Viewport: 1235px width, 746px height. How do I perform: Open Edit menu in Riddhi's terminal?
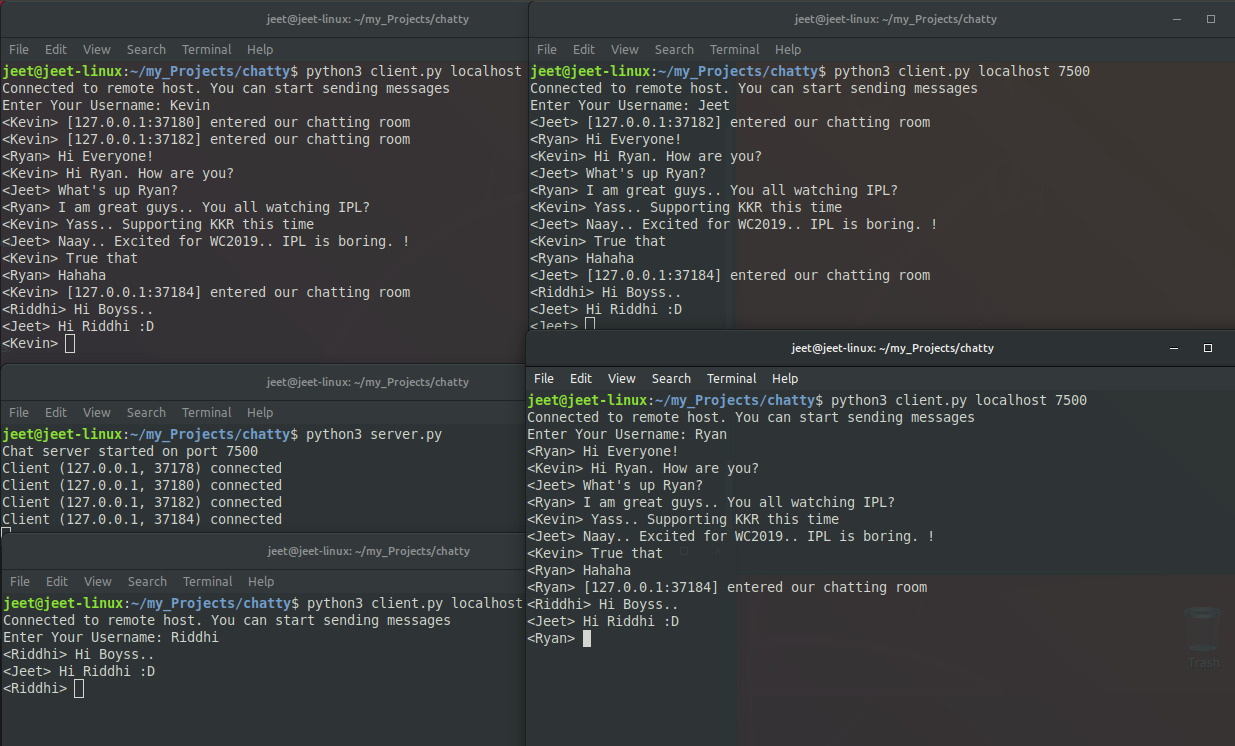click(57, 581)
